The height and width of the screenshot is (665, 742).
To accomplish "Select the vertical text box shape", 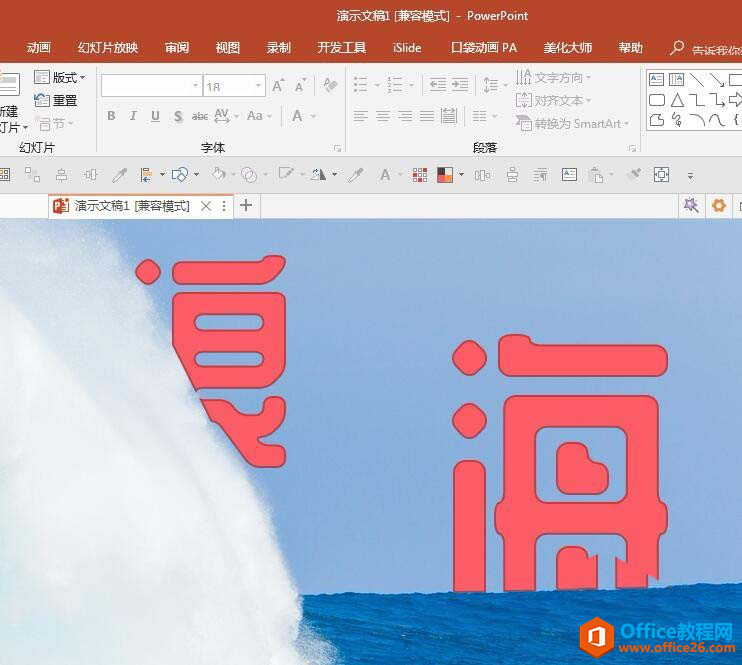I will coord(677,79).
